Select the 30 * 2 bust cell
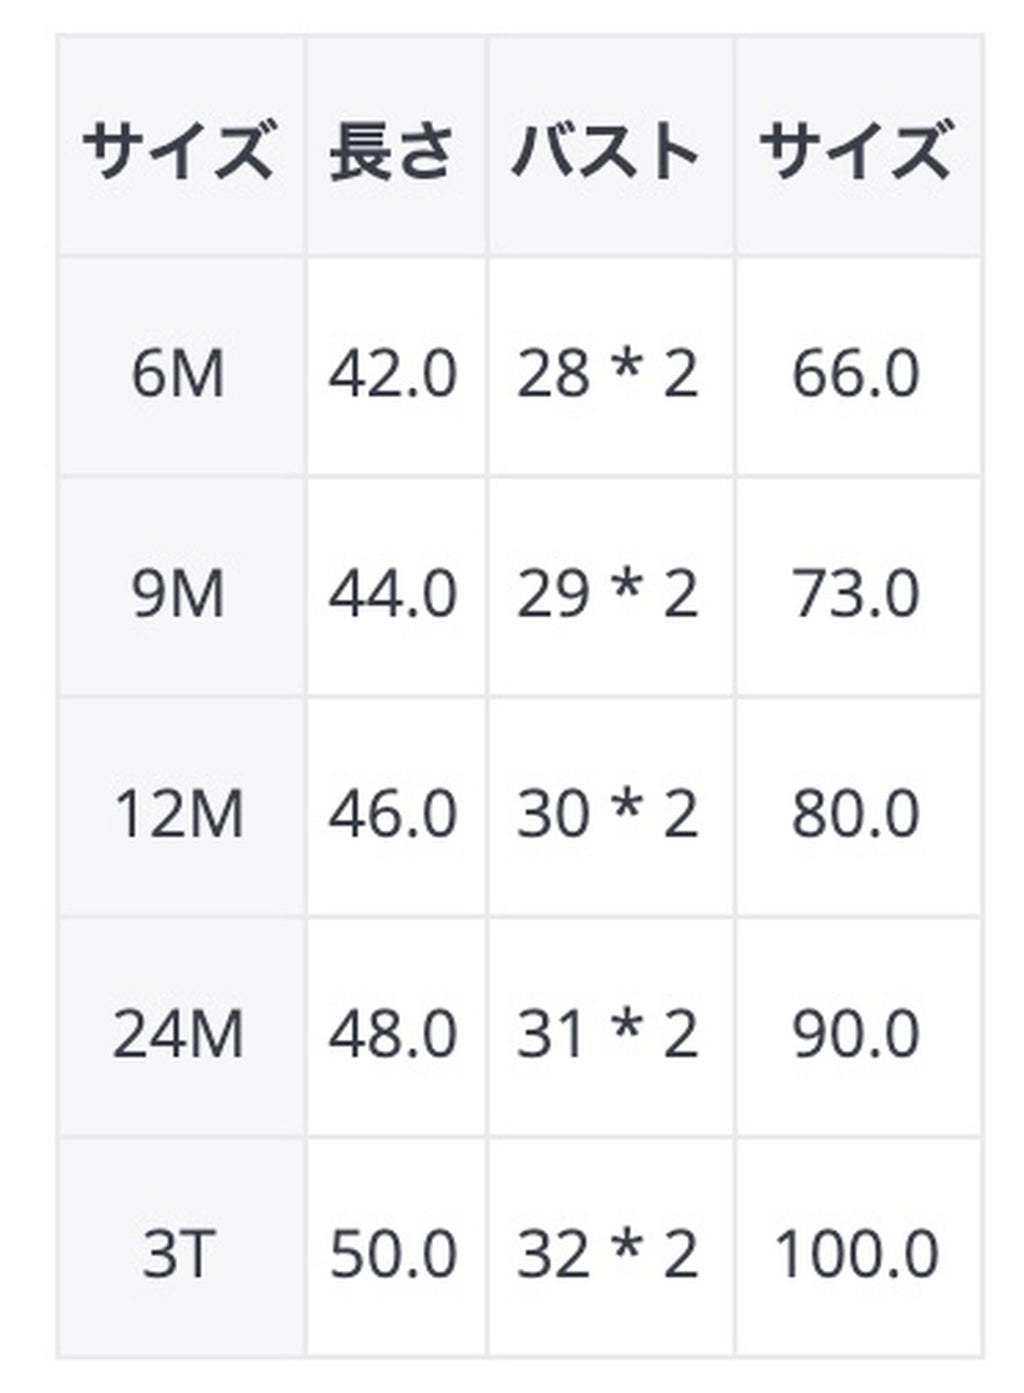The height and width of the screenshot is (1393, 1024). [x=607, y=813]
